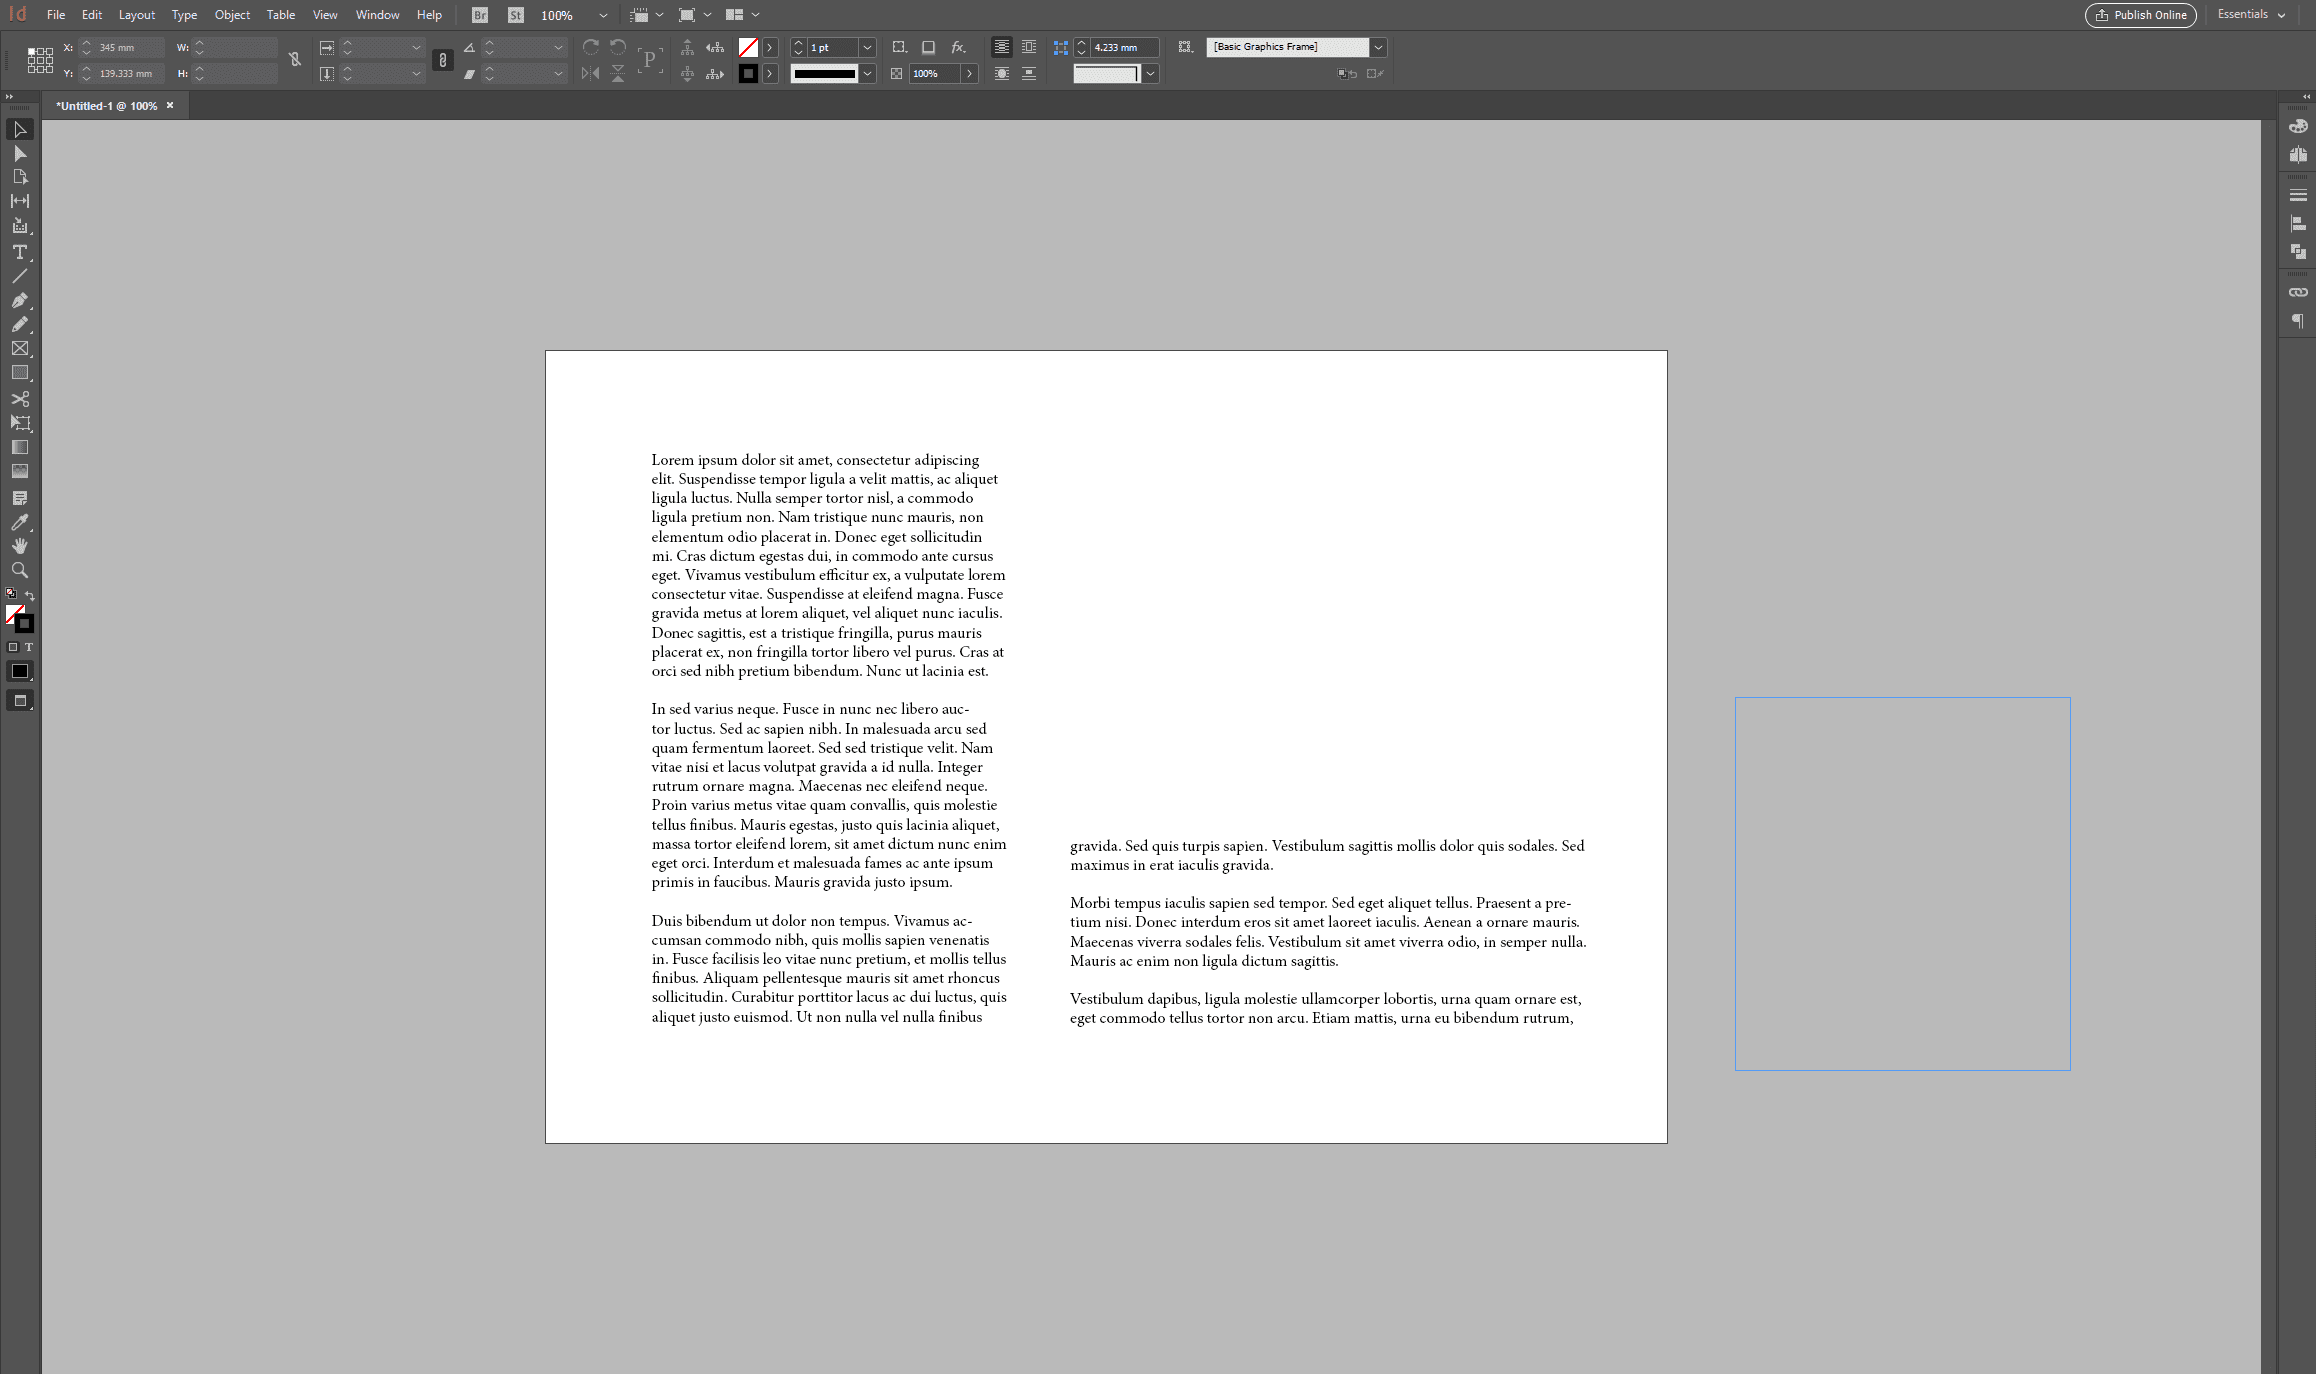Image resolution: width=2316 pixels, height=1374 pixels.
Task: Toggle formatting affects text
Action: tap(30, 647)
